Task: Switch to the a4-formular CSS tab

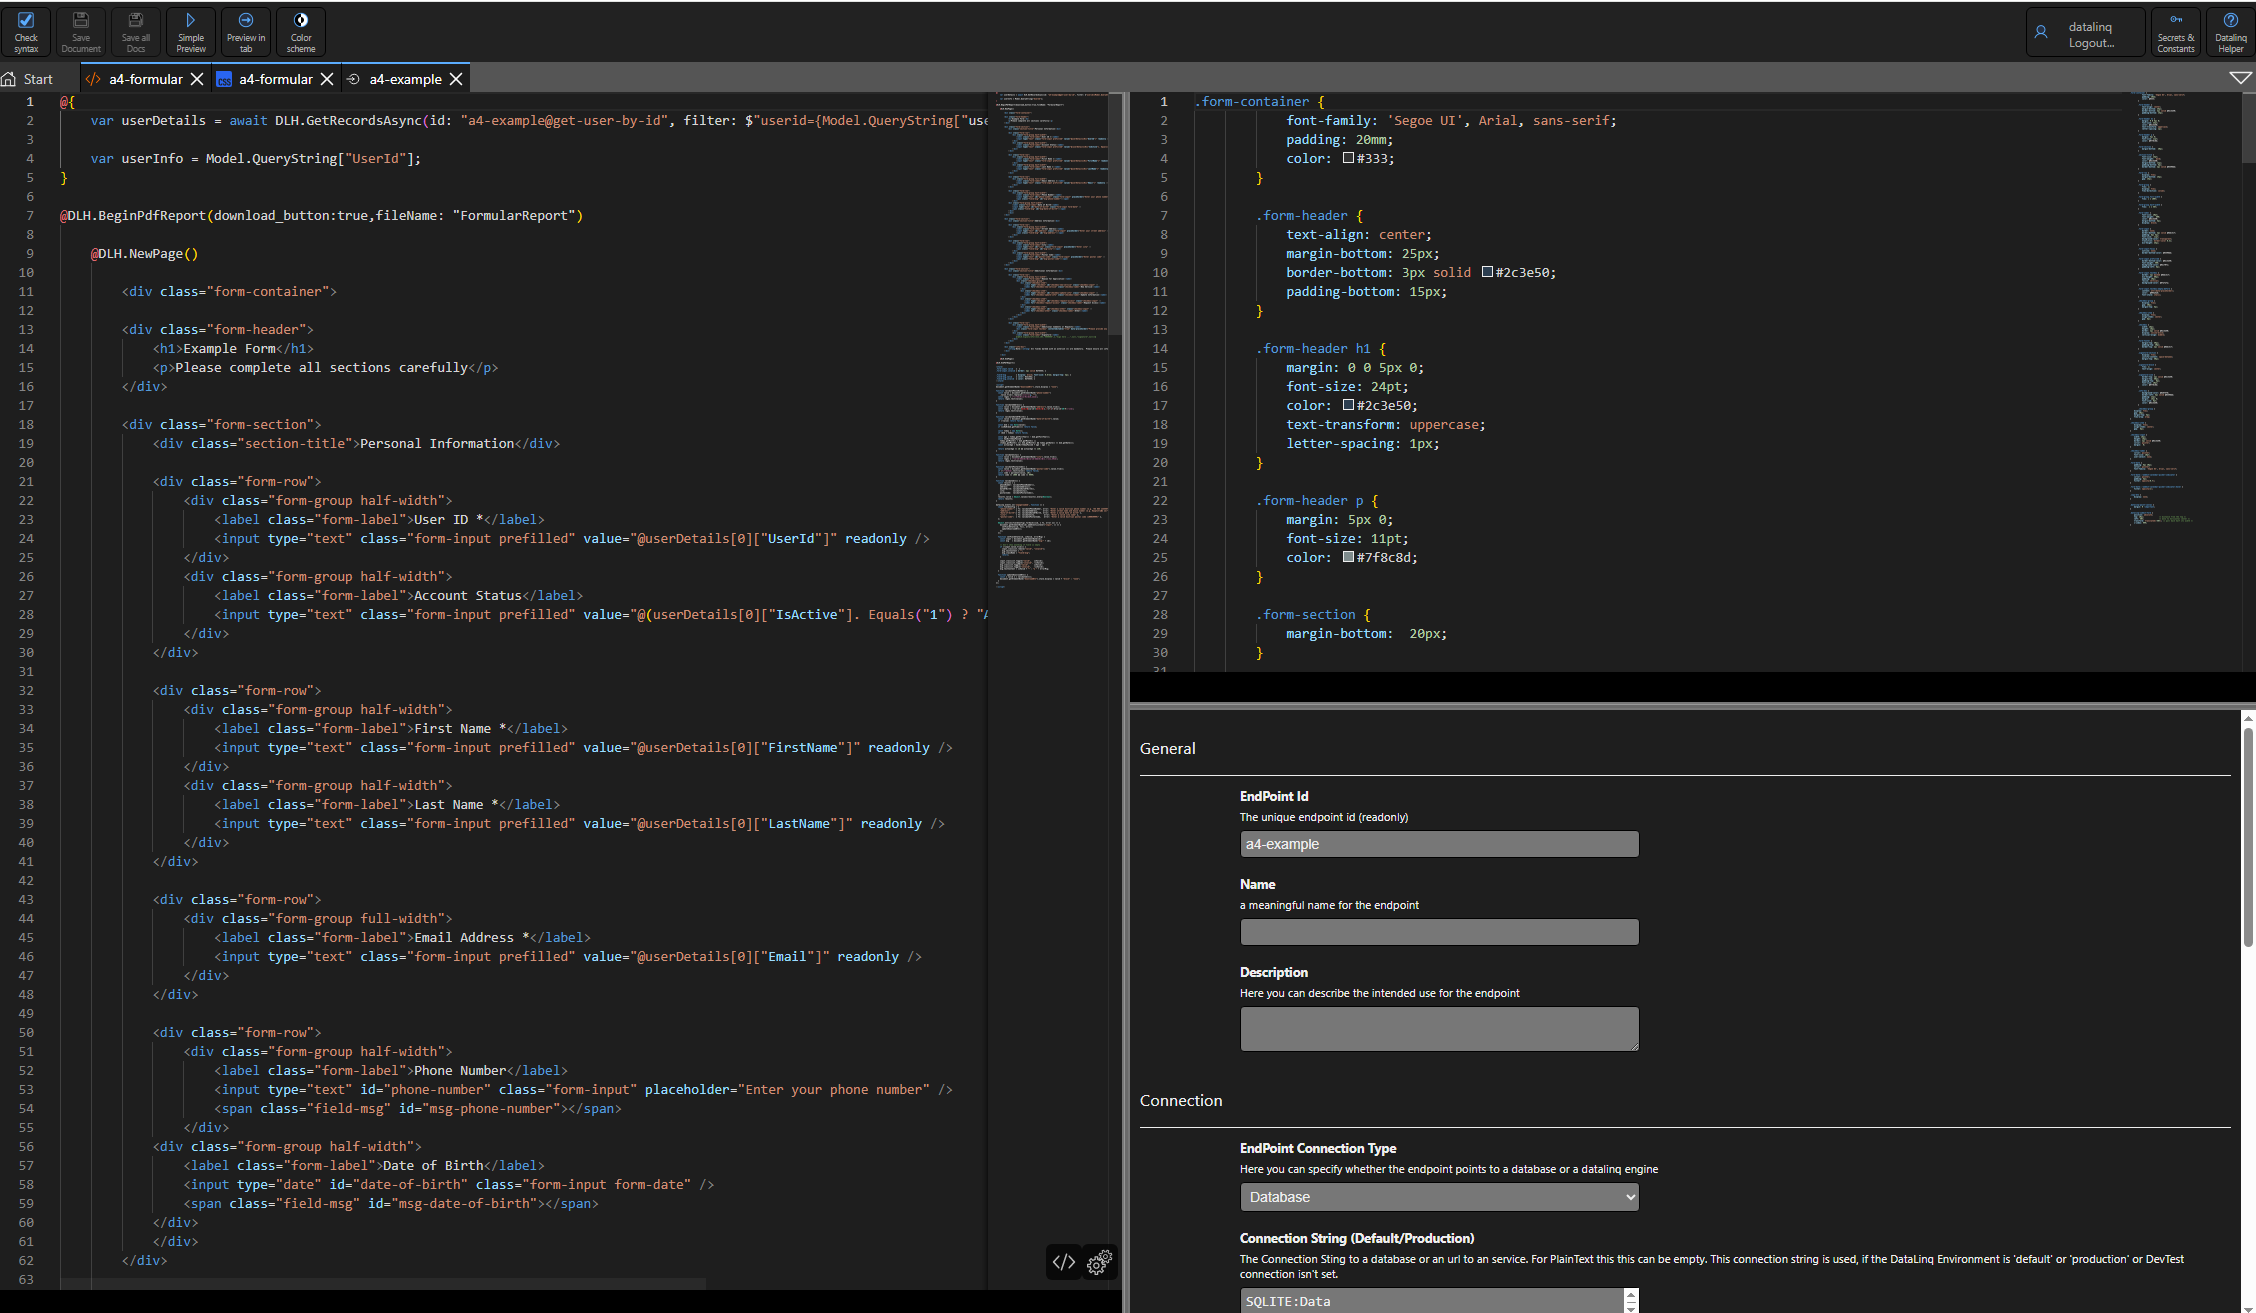Action: point(275,79)
